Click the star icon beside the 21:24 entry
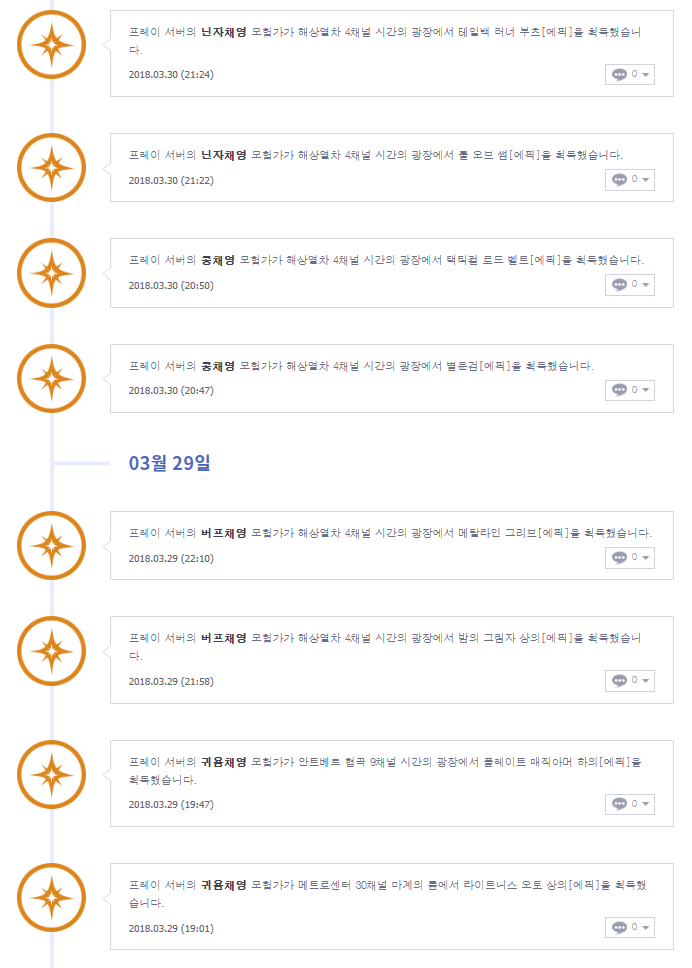 (52, 44)
